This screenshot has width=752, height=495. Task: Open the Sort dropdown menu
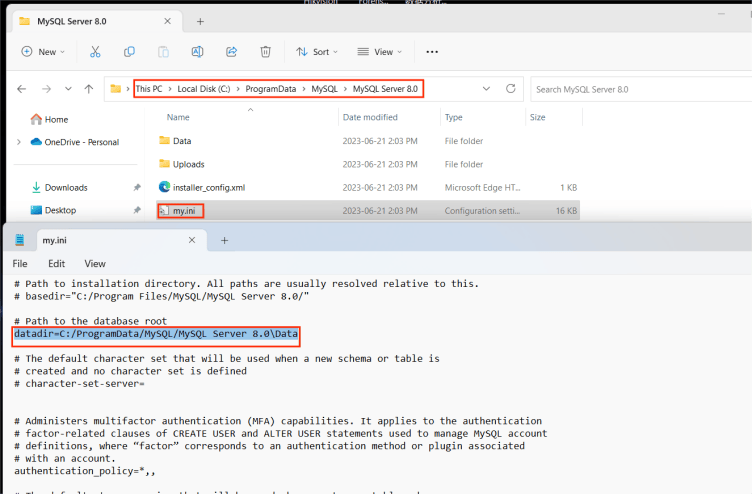point(317,52)
